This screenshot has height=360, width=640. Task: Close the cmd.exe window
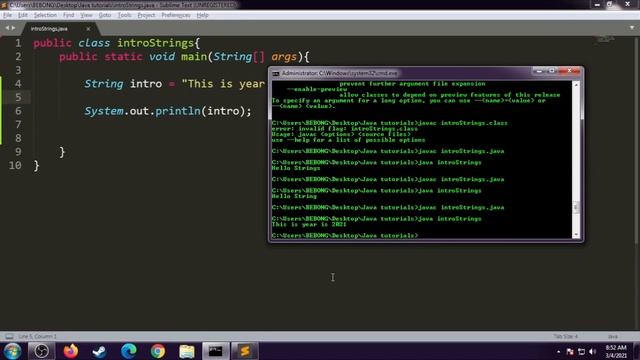click(x=569, y=71)
